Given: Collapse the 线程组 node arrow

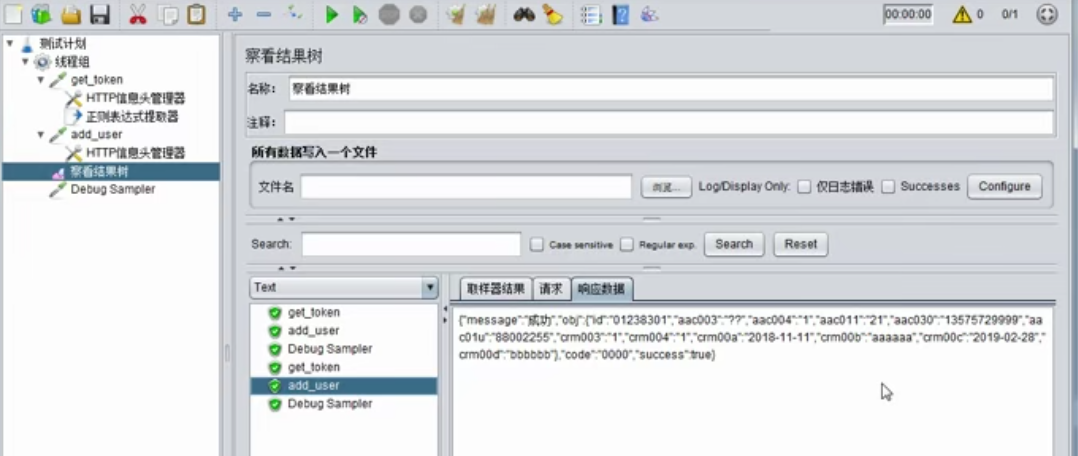Looking at the screenshot, I should pyautogui.click(x=25, y=61).
